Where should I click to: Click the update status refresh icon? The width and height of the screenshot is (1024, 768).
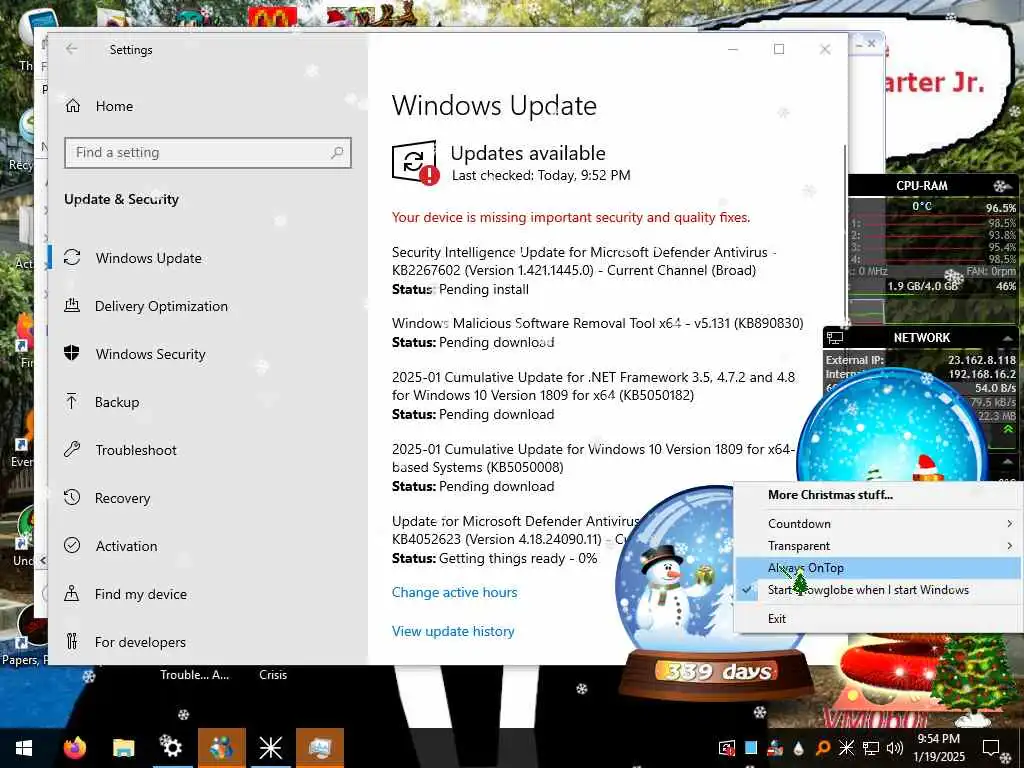point(414,161)
